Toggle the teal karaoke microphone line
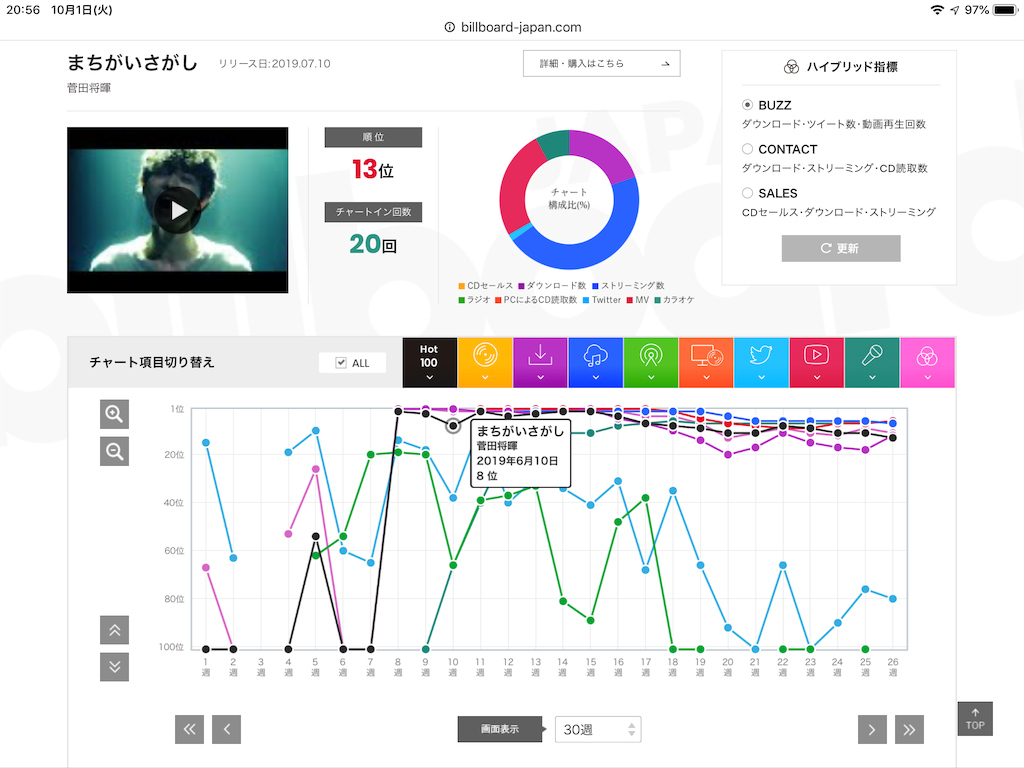This screenshot has height=768, width=1024. [872, 362]
